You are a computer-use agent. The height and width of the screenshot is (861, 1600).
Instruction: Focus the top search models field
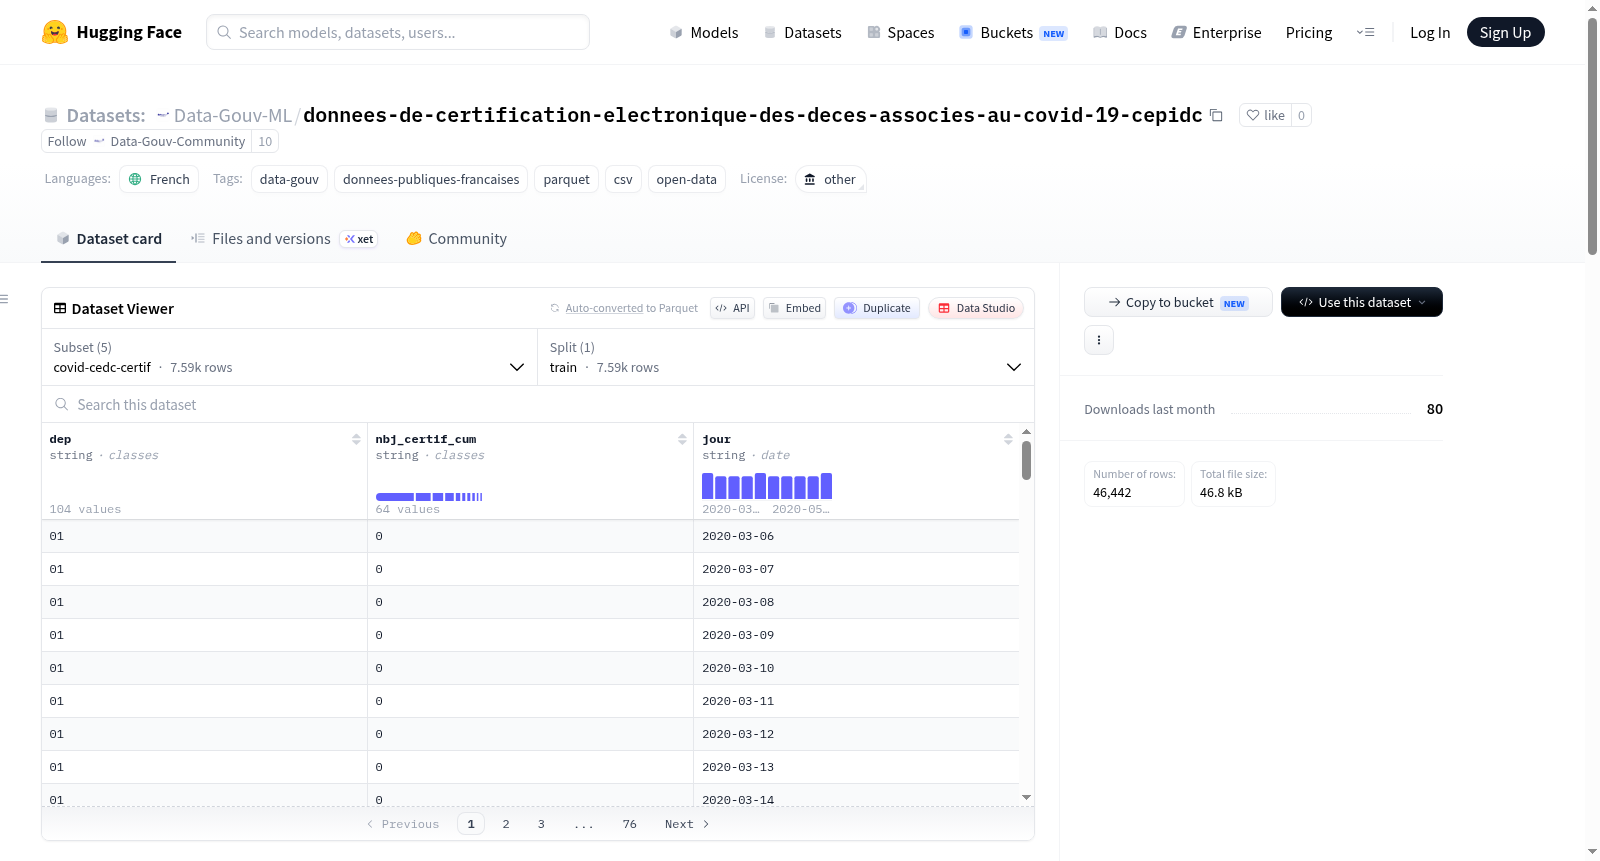[398, 32]
